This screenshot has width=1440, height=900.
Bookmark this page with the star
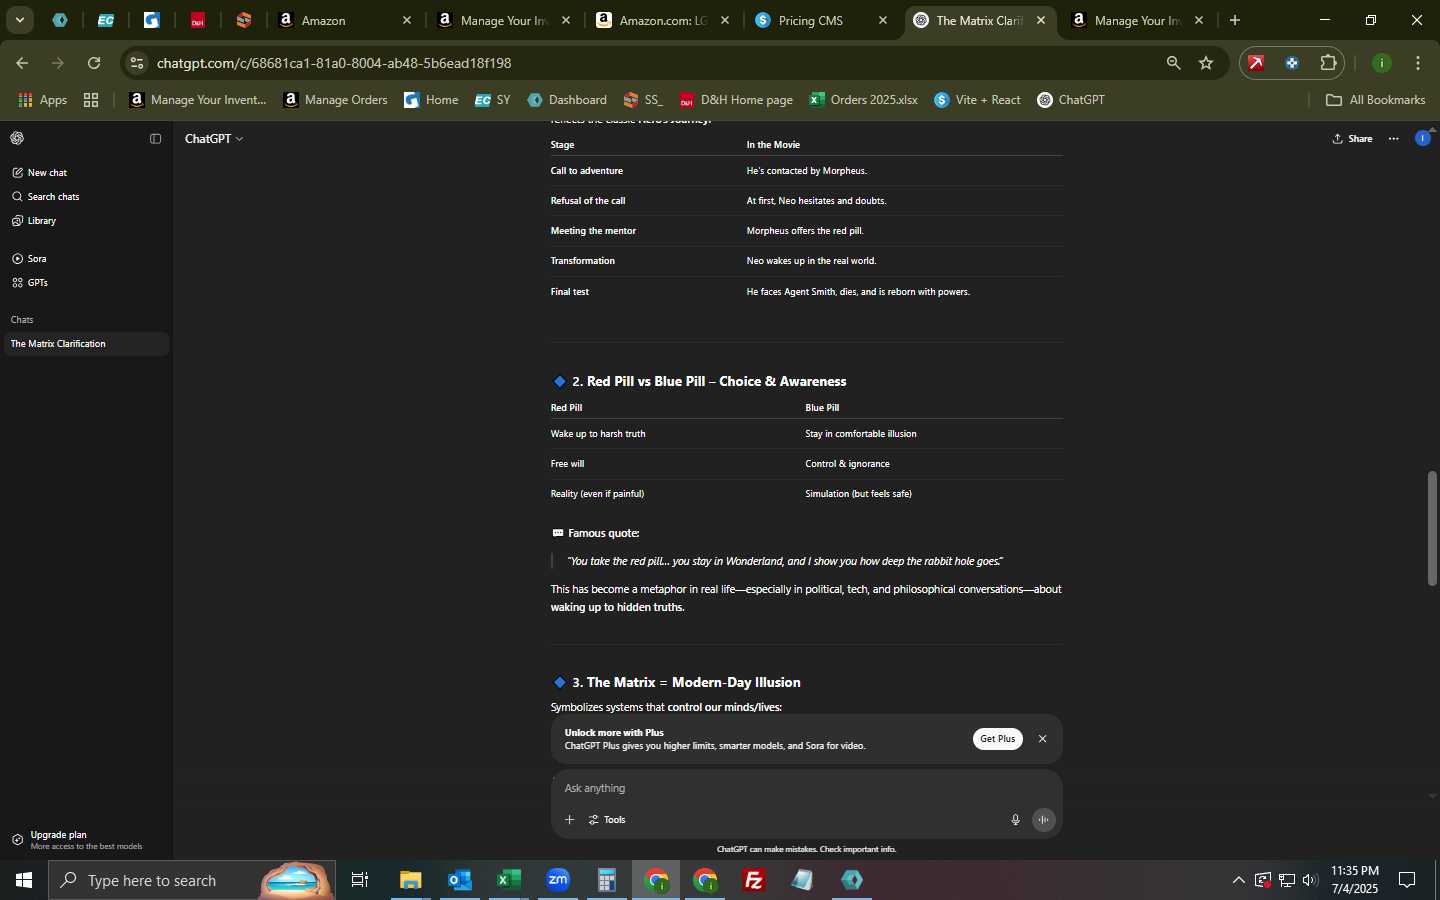[x=1206, y=63]
